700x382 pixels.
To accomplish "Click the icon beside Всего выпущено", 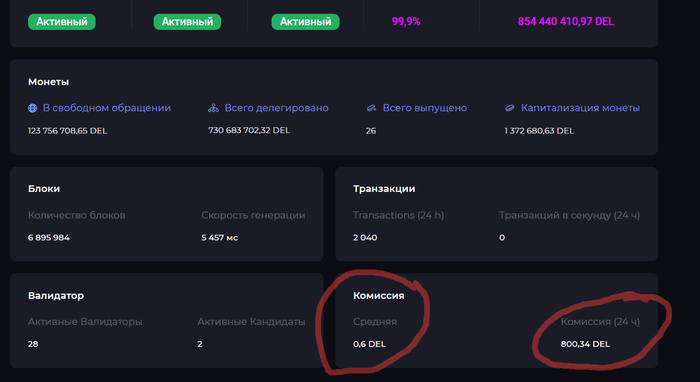I will [x=371, y=108].
